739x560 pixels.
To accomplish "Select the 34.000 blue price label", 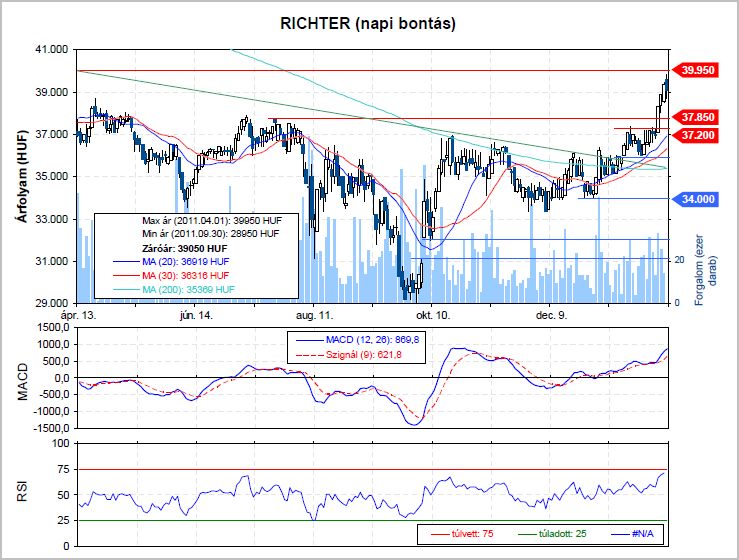I will [x=695, y=199].
